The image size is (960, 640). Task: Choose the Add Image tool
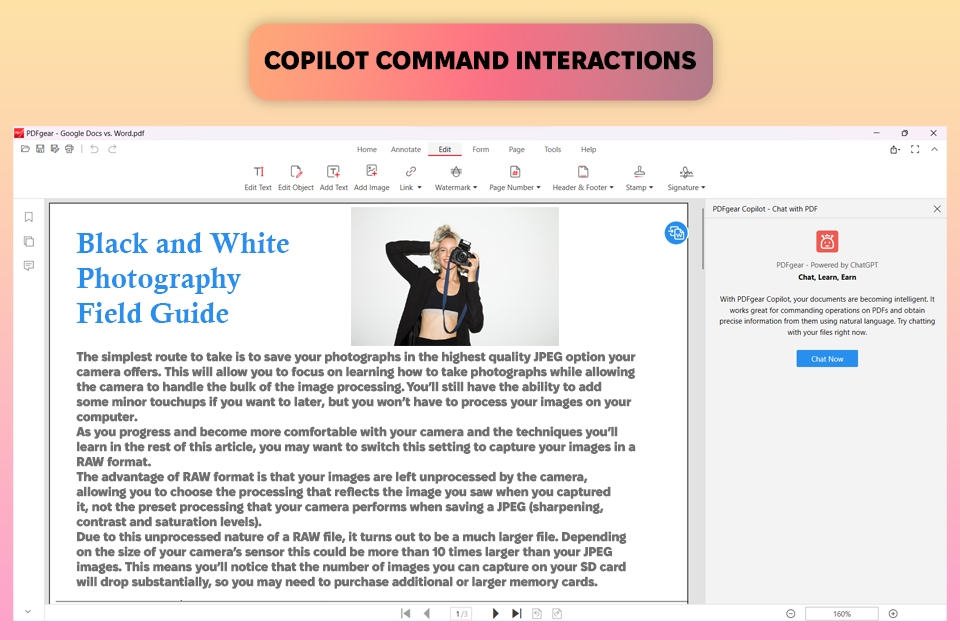[372, 178]
